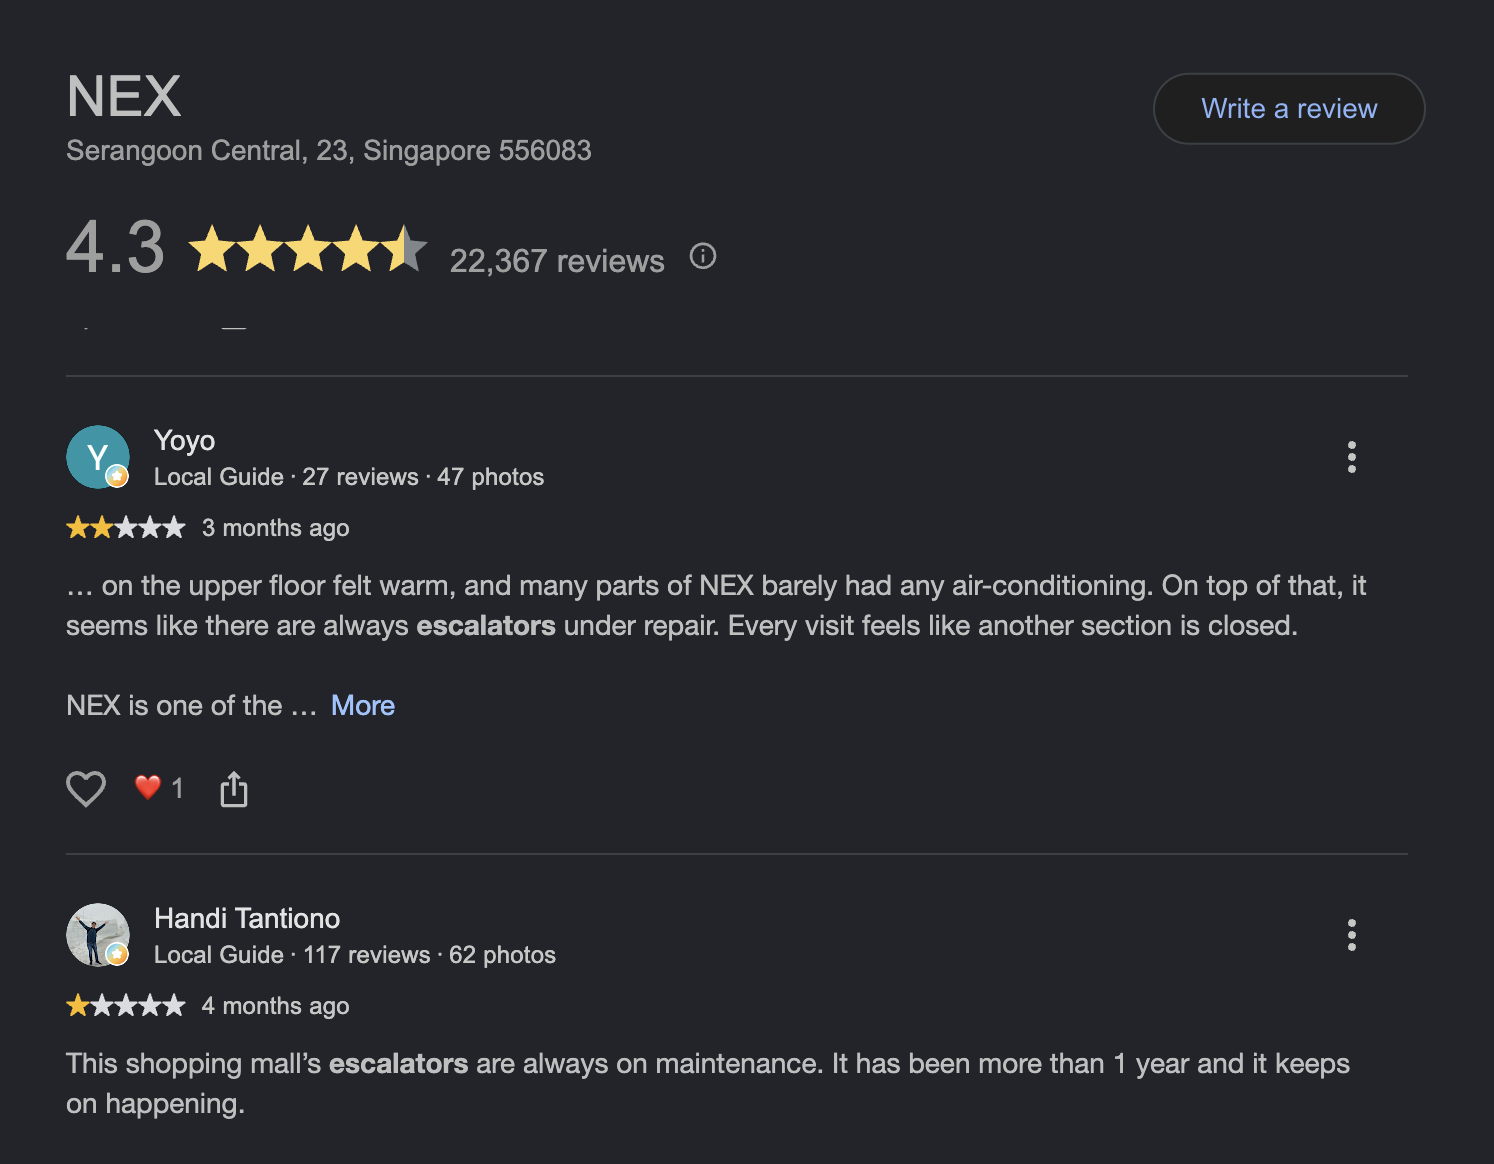
Task: Click the red heart reaction count
Action: click(x=159, y=788)
